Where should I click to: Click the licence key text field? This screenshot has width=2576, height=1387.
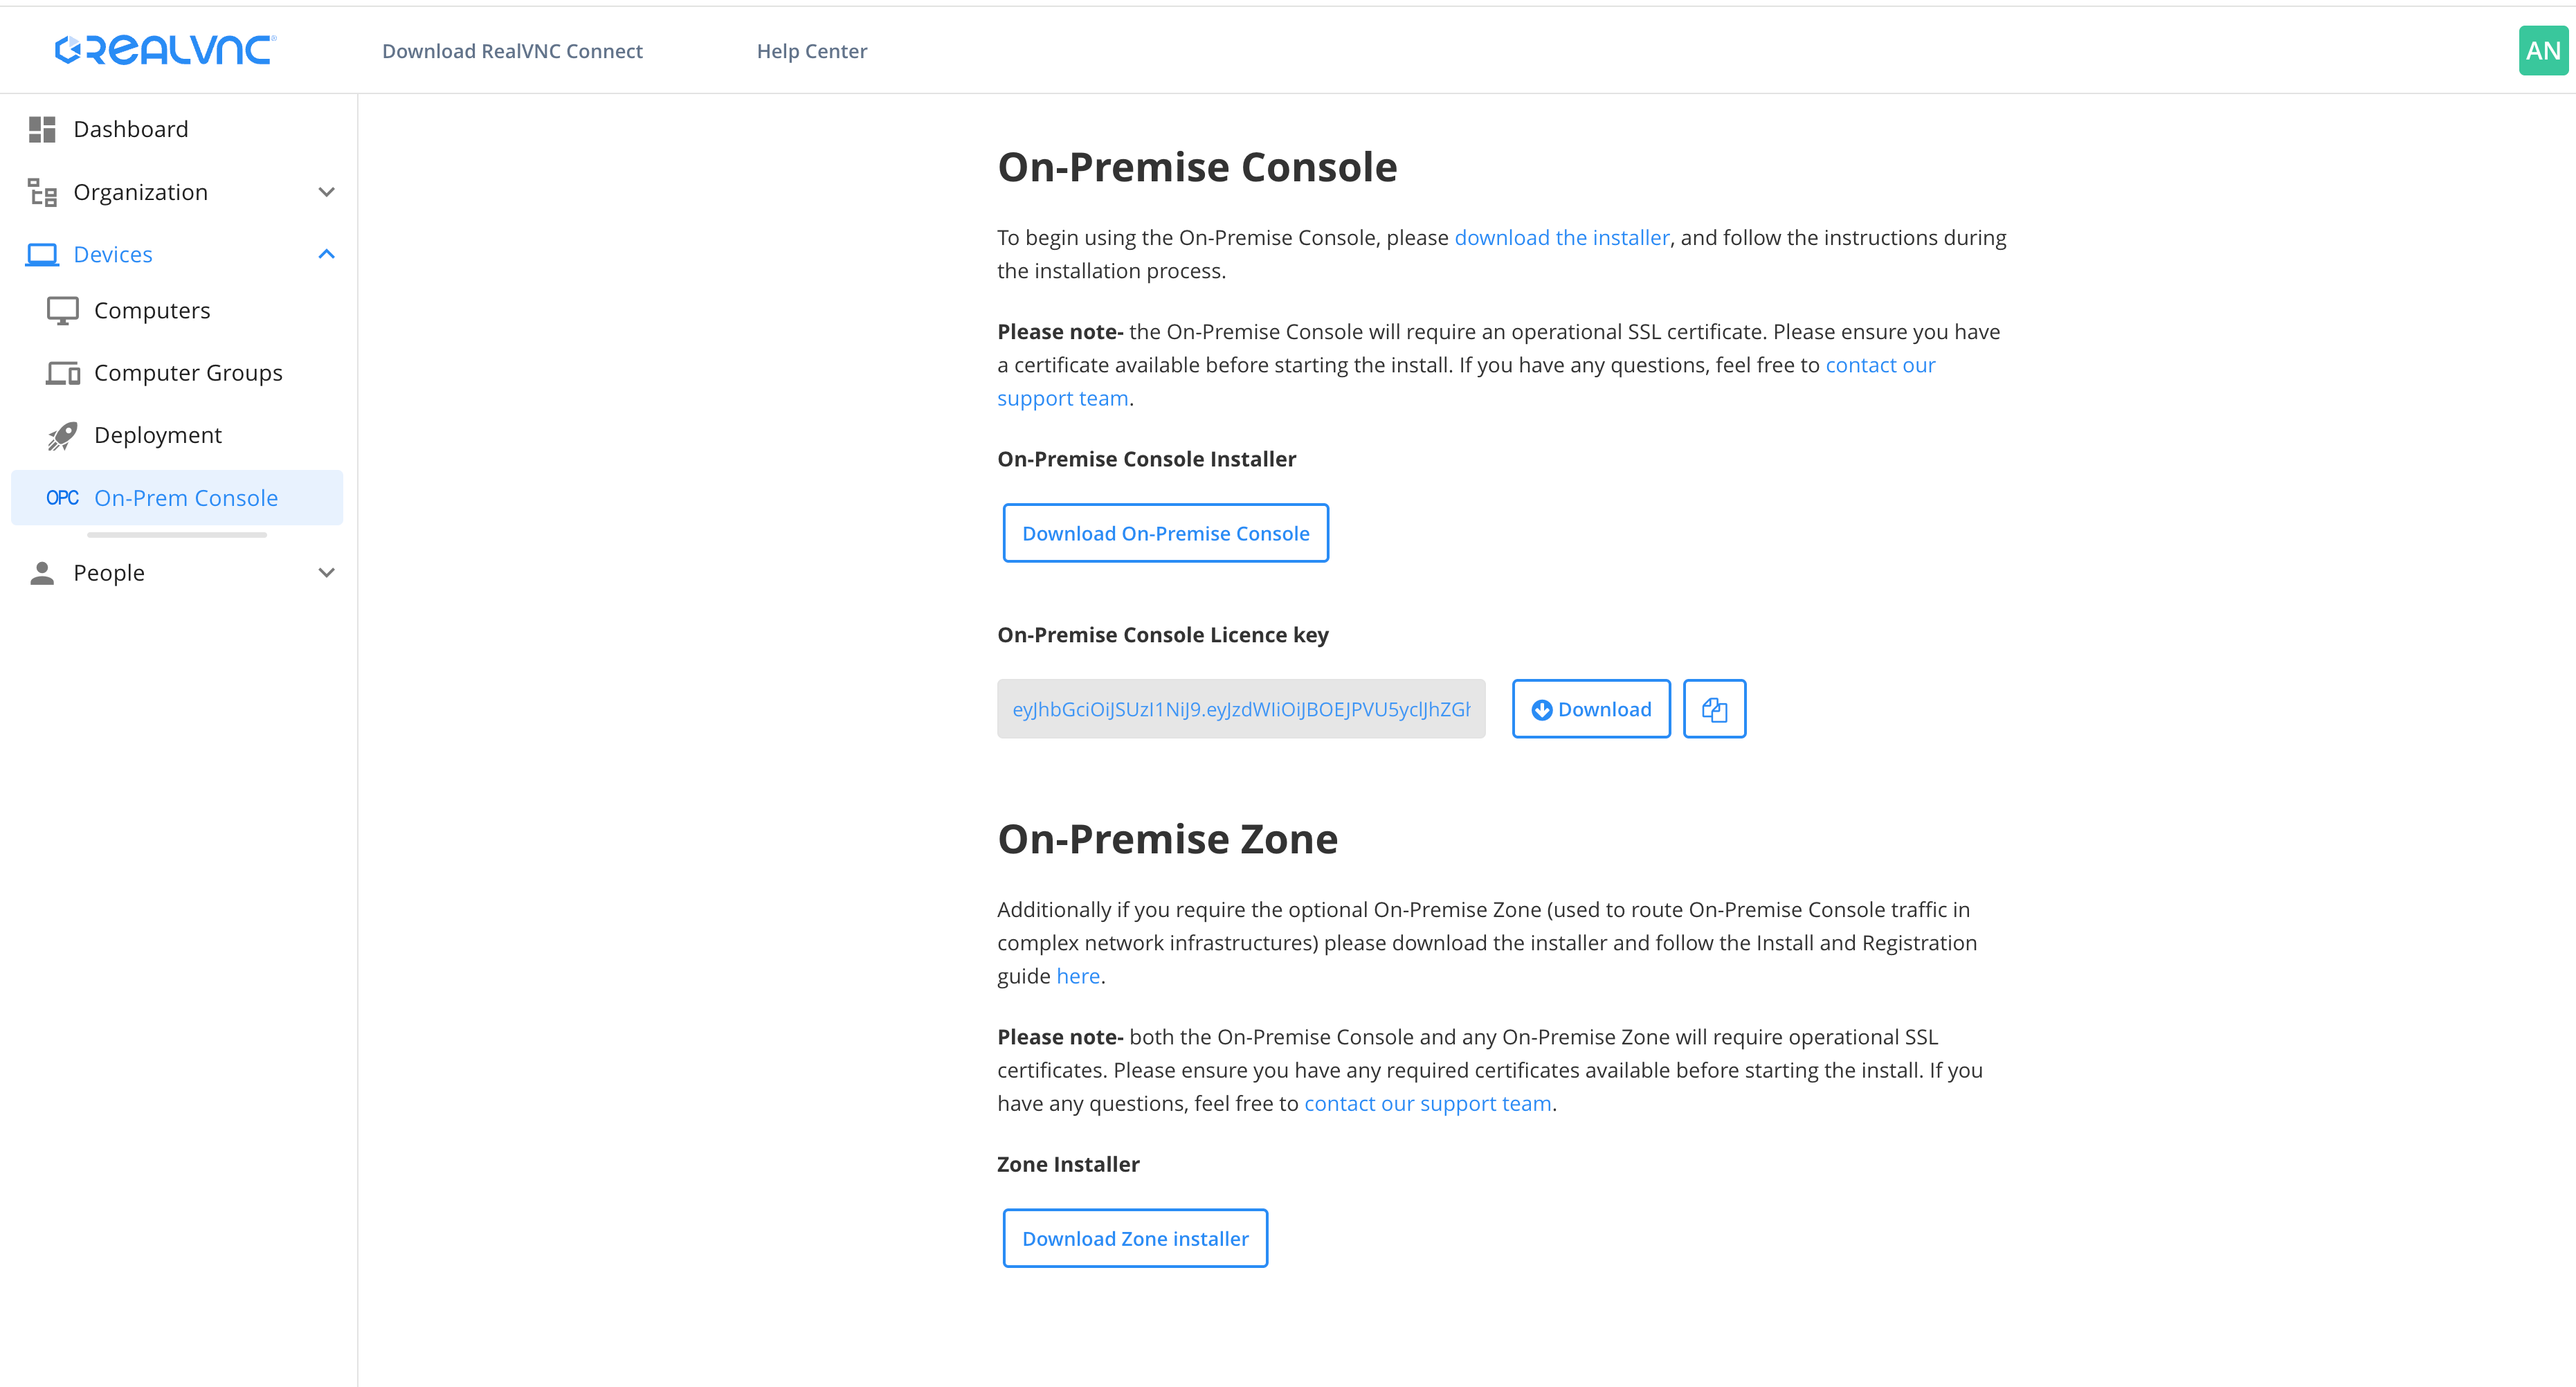[x=1240, y=709]
